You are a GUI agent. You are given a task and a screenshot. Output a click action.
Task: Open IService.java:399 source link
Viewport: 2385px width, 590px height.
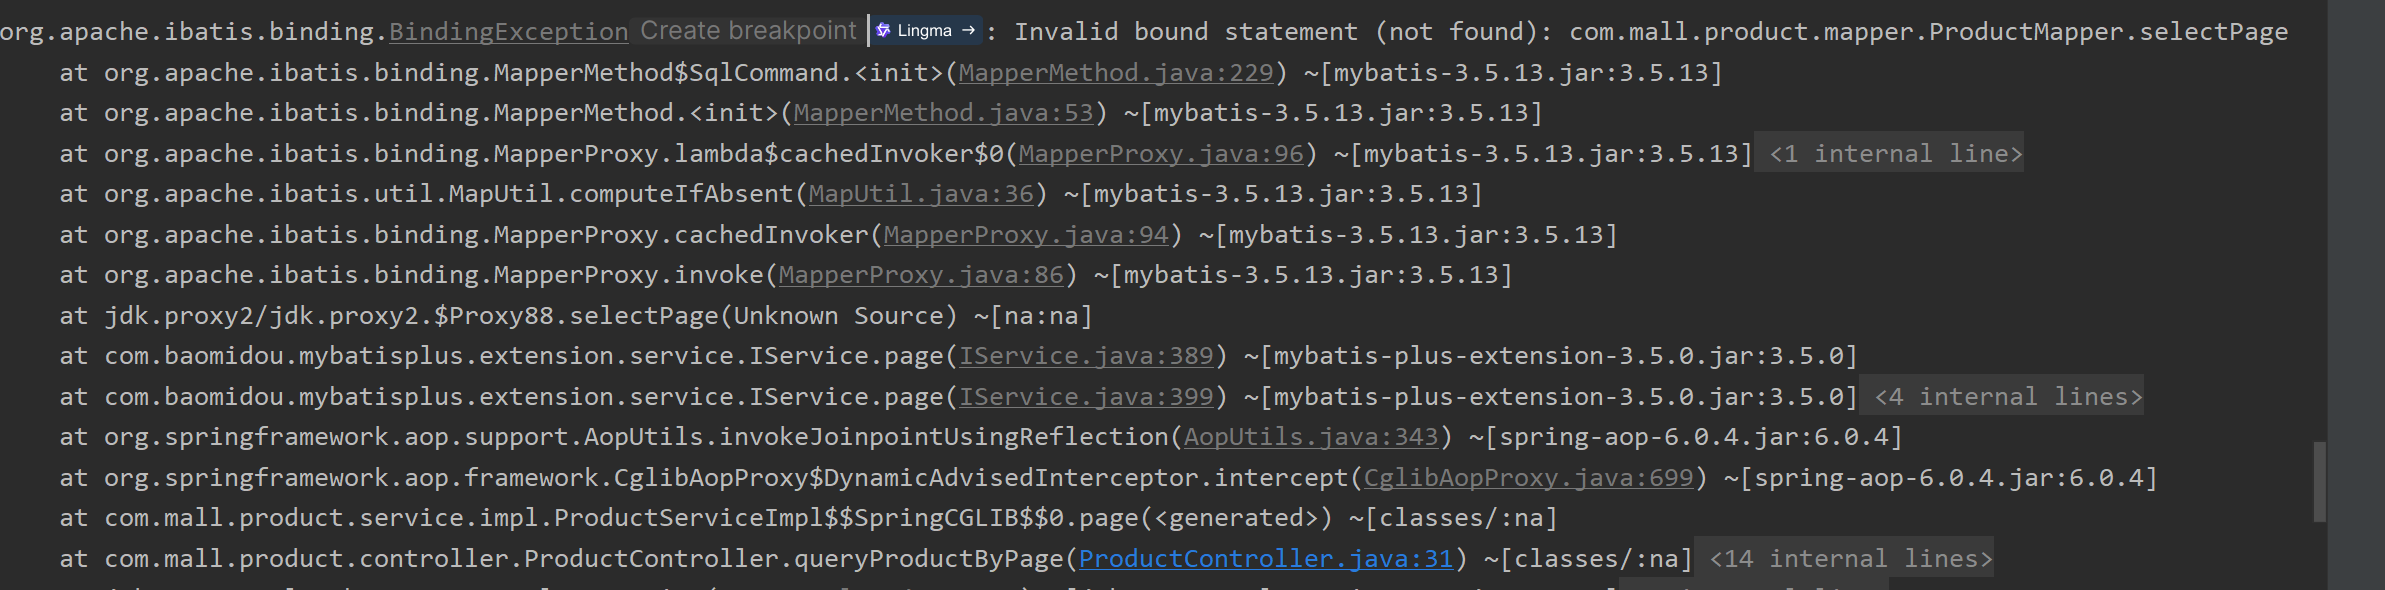[1086, 397]
